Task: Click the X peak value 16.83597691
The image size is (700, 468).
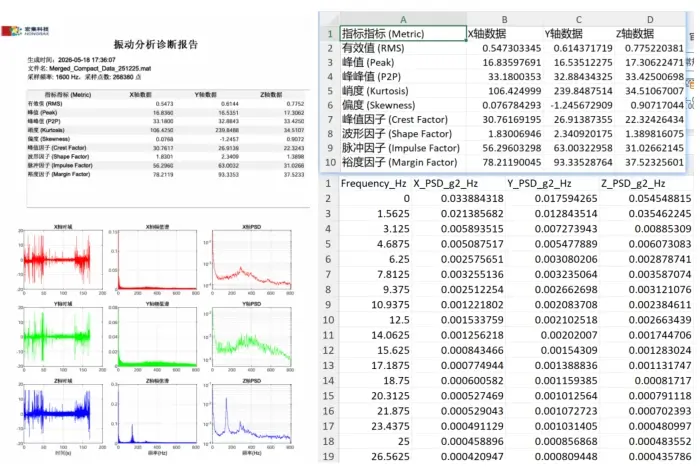Action: [x=511, y=62]
